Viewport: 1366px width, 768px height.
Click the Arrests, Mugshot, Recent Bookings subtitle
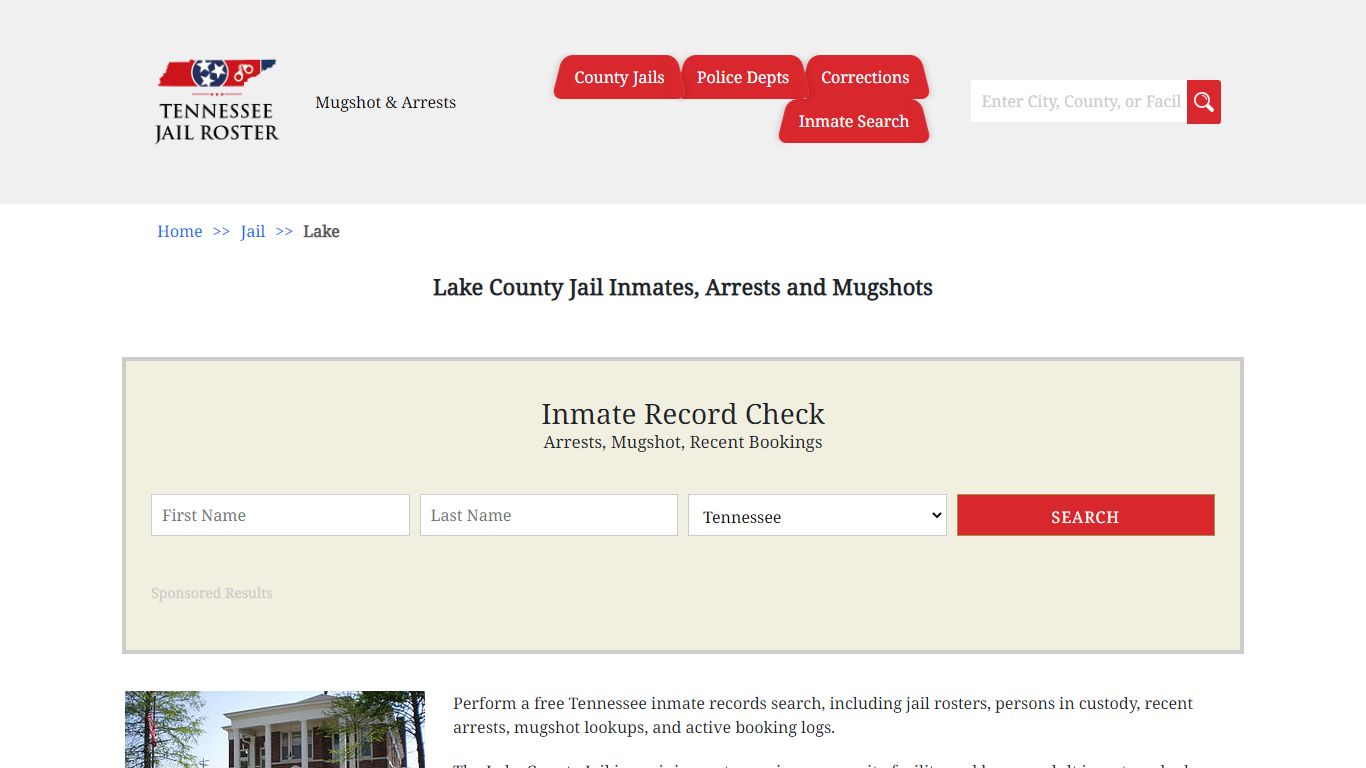coord(683,442)
